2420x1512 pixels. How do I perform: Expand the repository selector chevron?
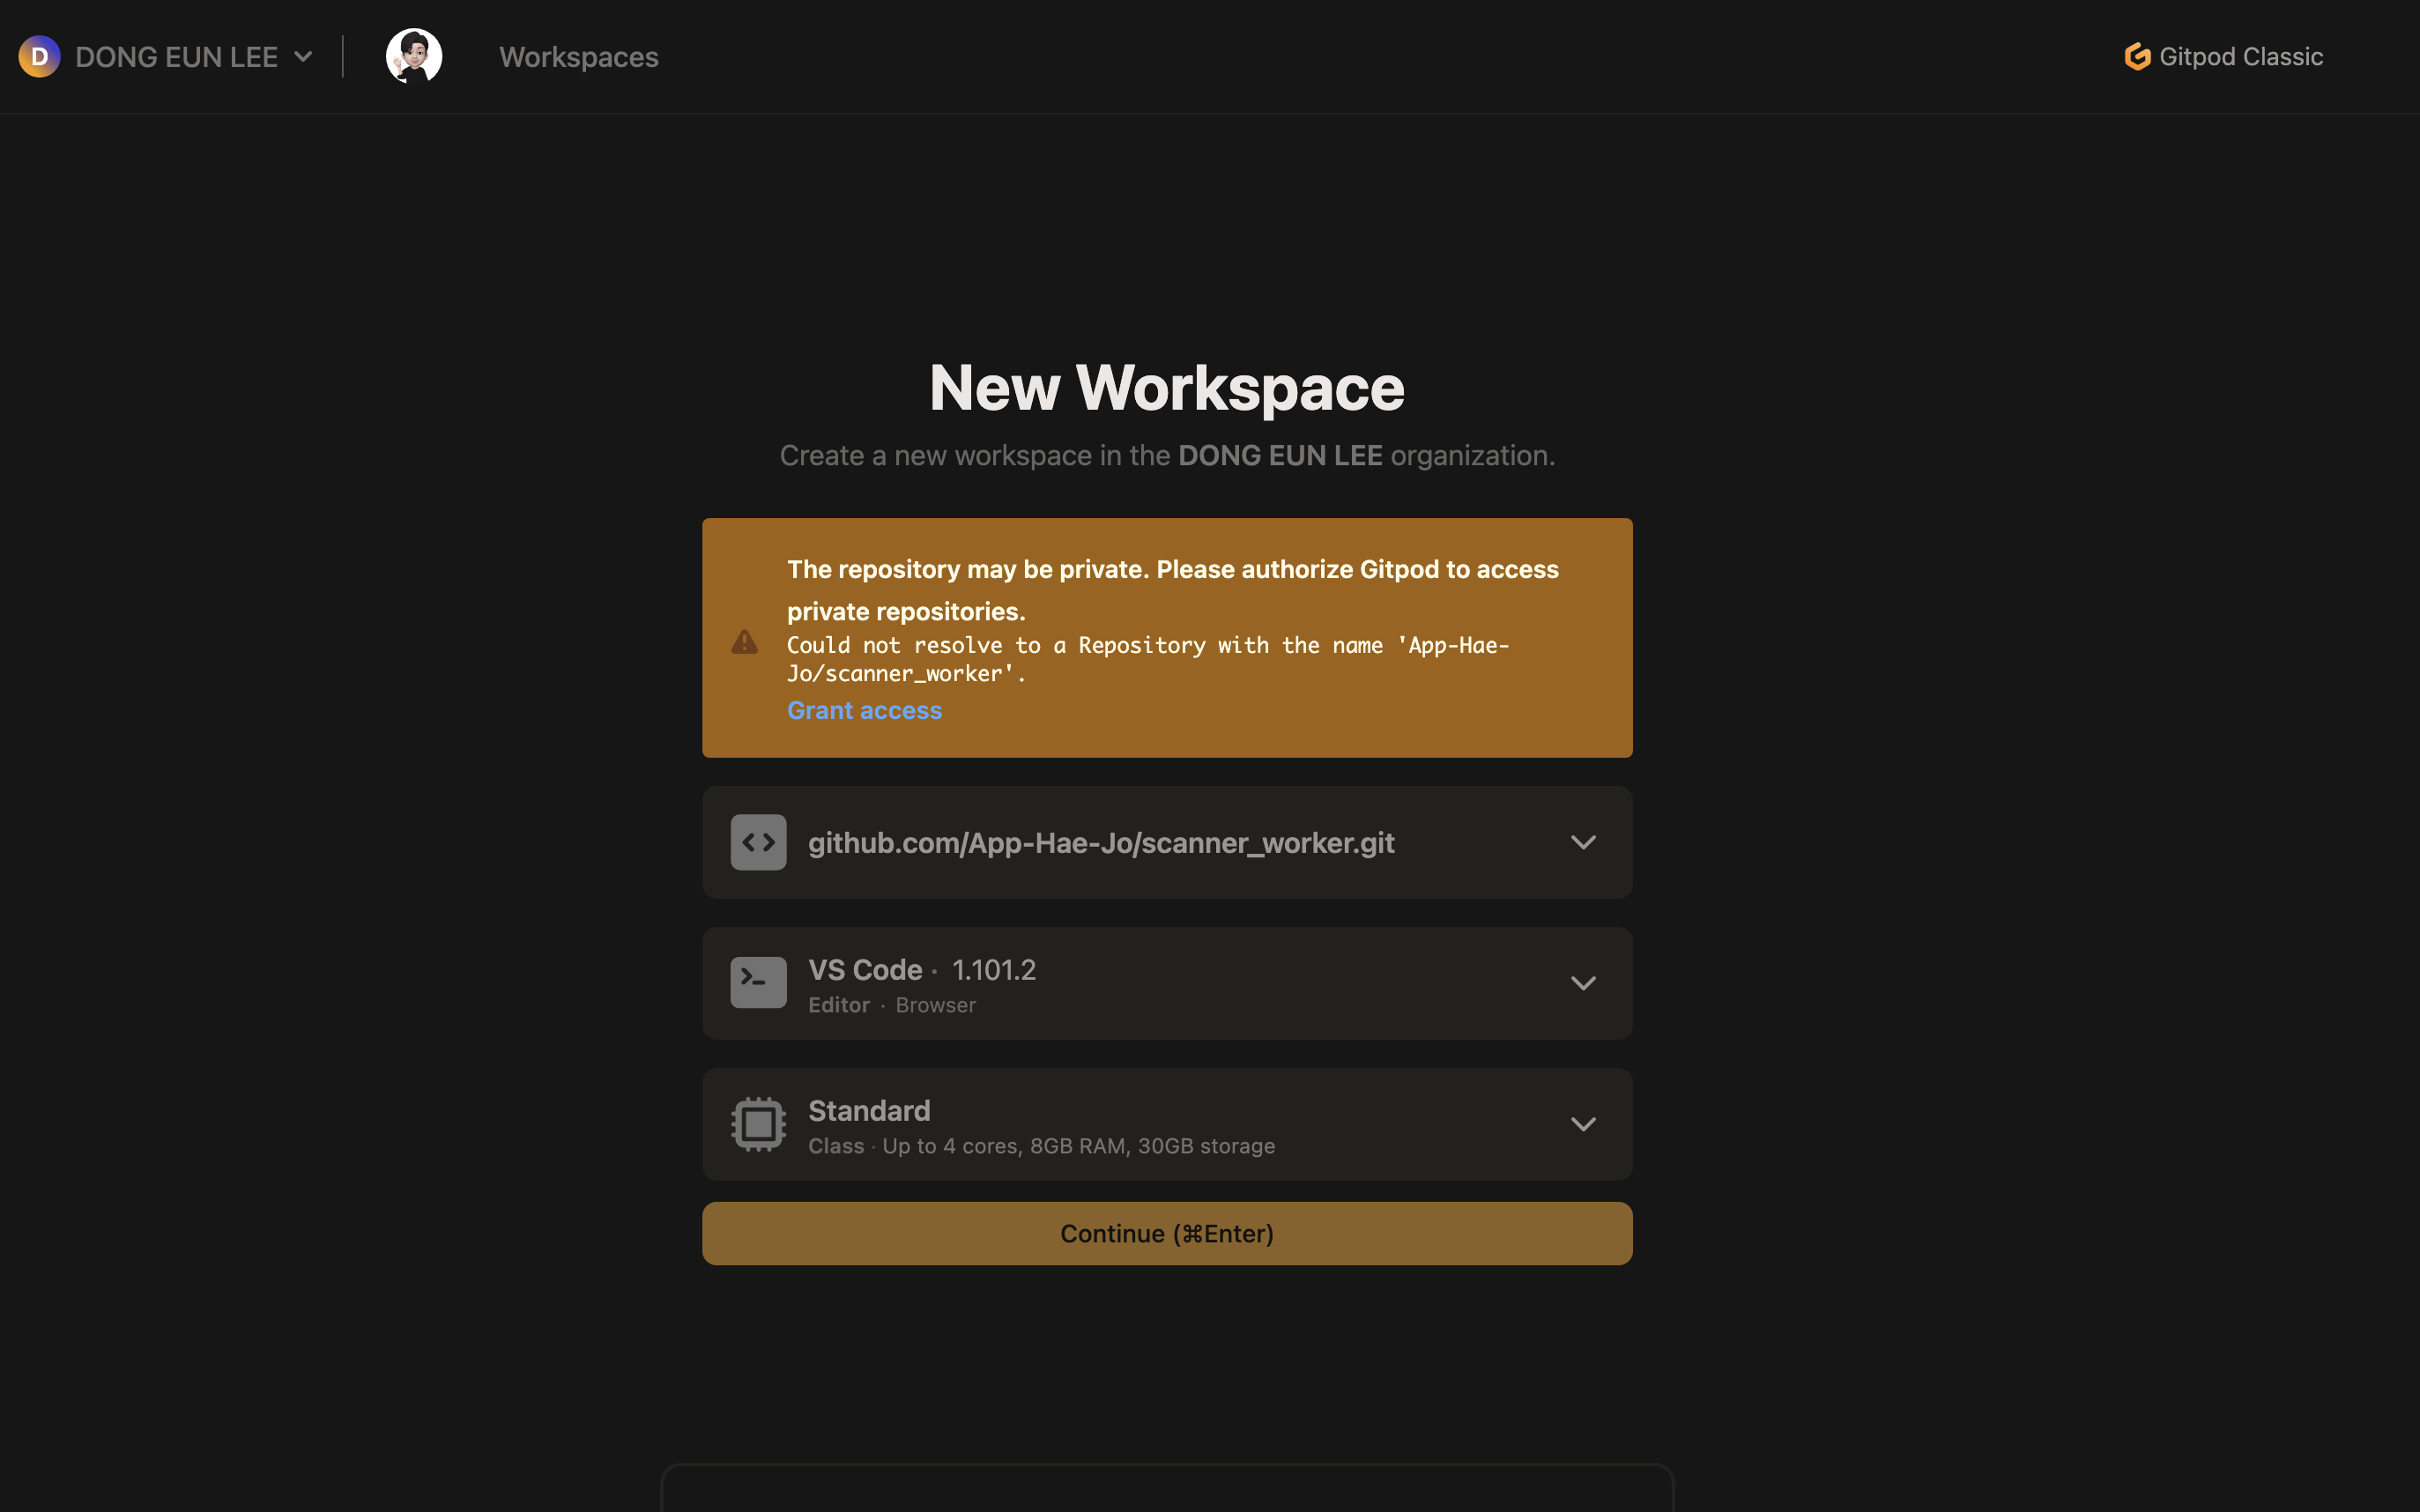[x=1583, y=842]
